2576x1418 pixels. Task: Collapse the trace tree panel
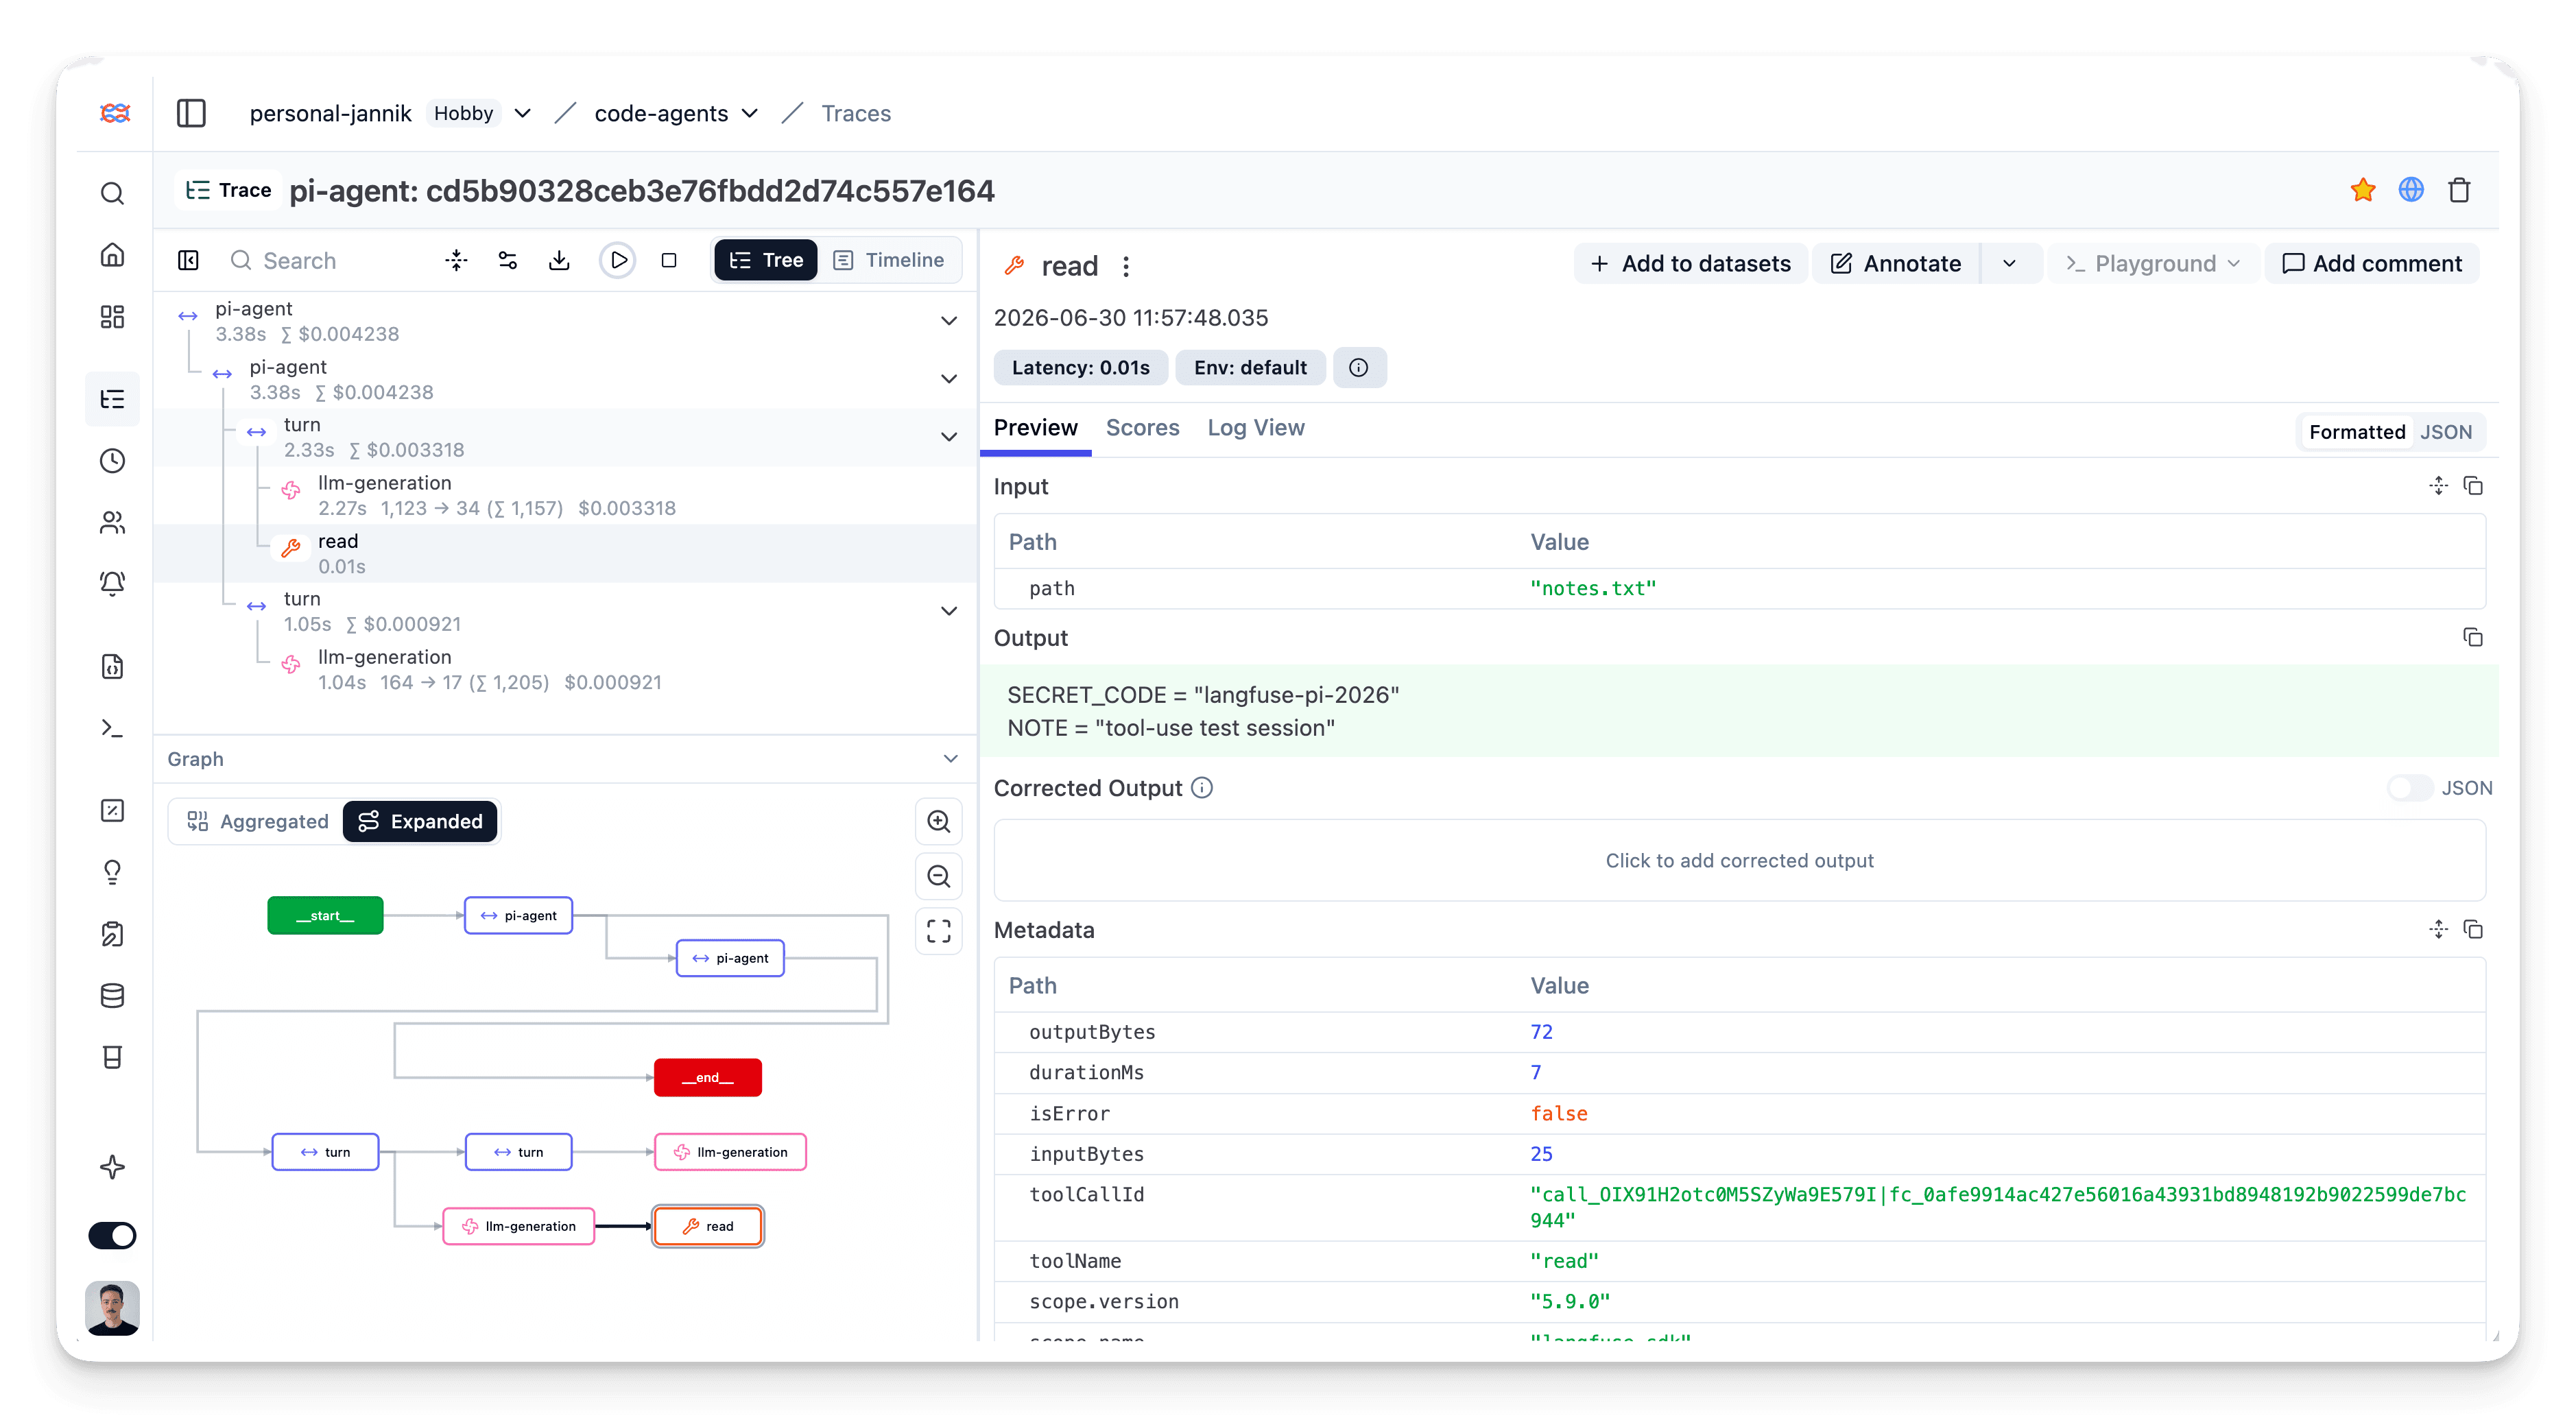coord(188,260)
